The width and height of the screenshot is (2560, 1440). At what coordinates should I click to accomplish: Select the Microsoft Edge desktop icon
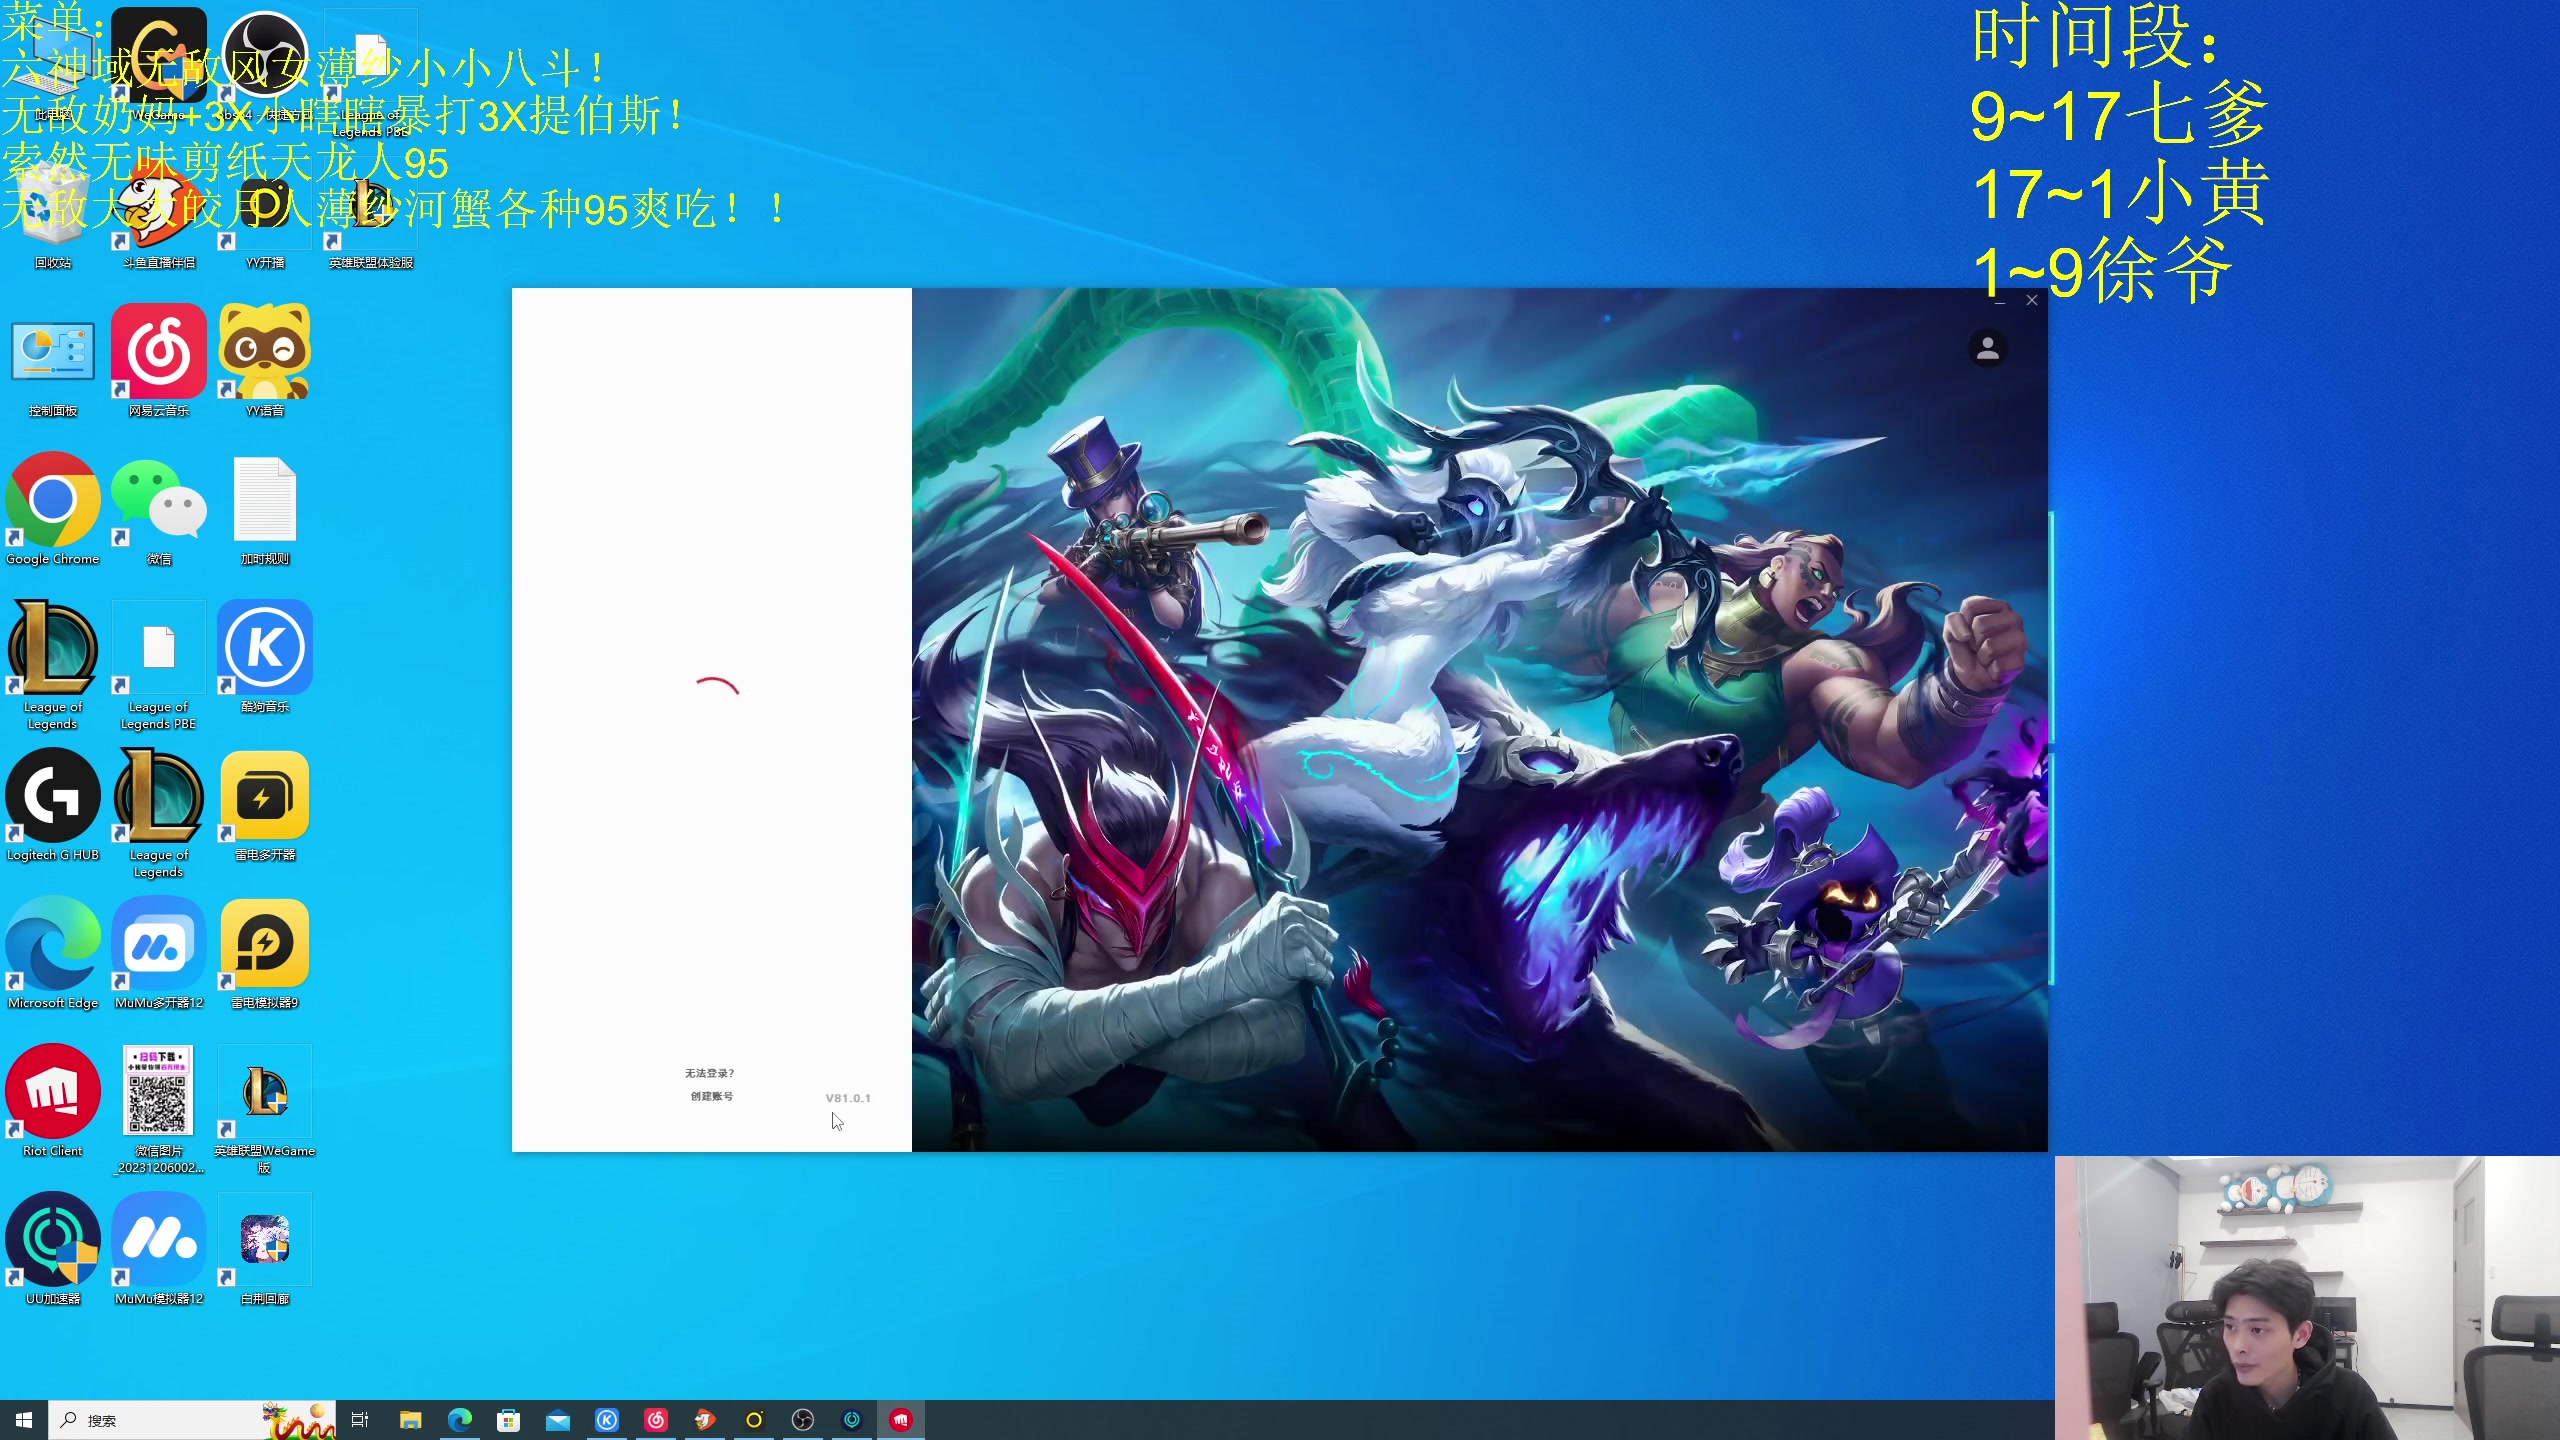click(x=53, y=954)
